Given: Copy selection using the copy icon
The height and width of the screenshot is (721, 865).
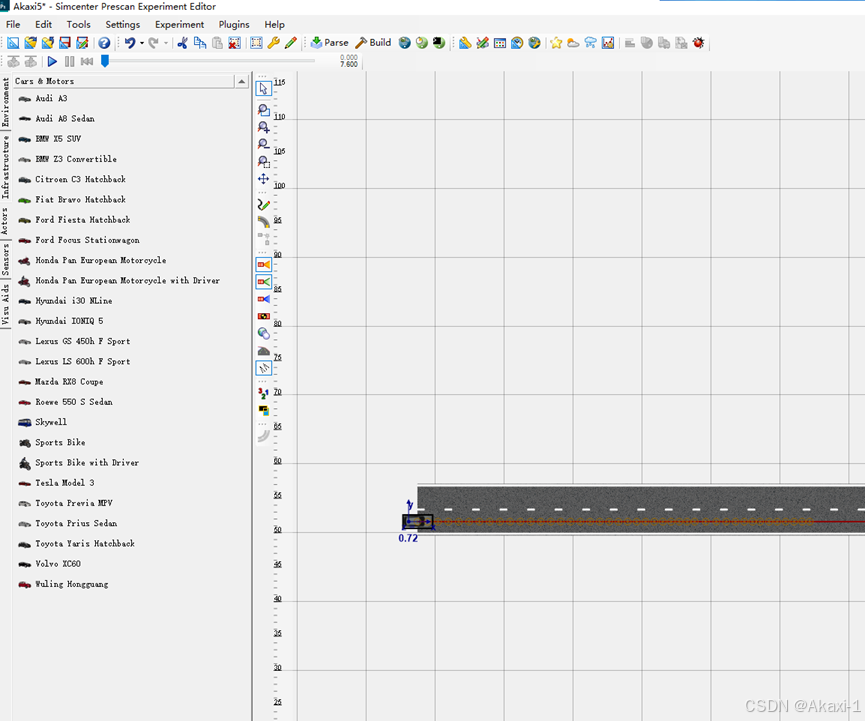Looking at the screenshot, I should click(200, 42).
